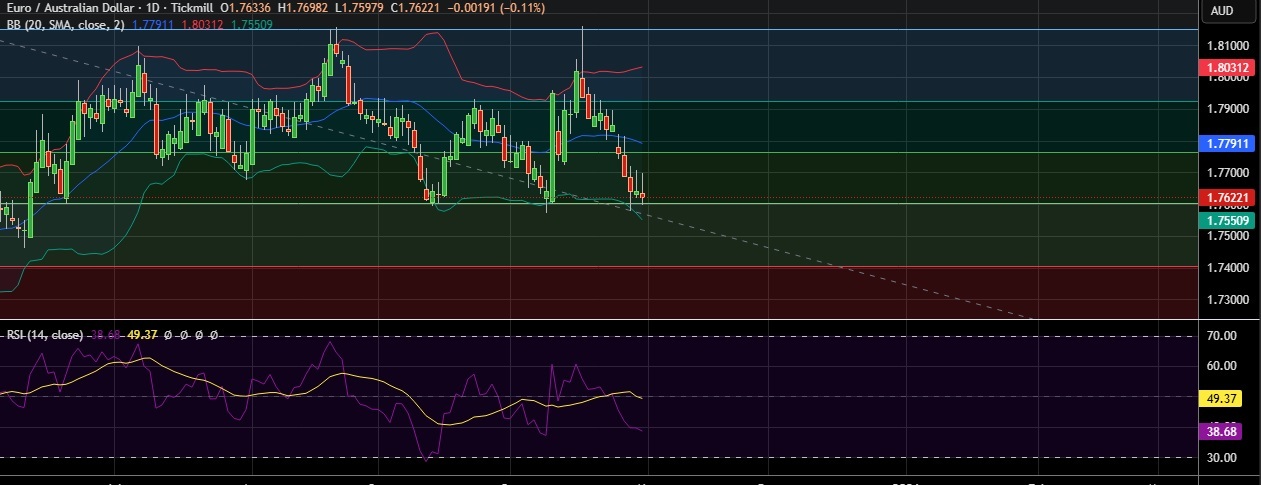Screen dimensions: 1261x485
Task: Open the AUD currency selector
Action: (1221, 10)
